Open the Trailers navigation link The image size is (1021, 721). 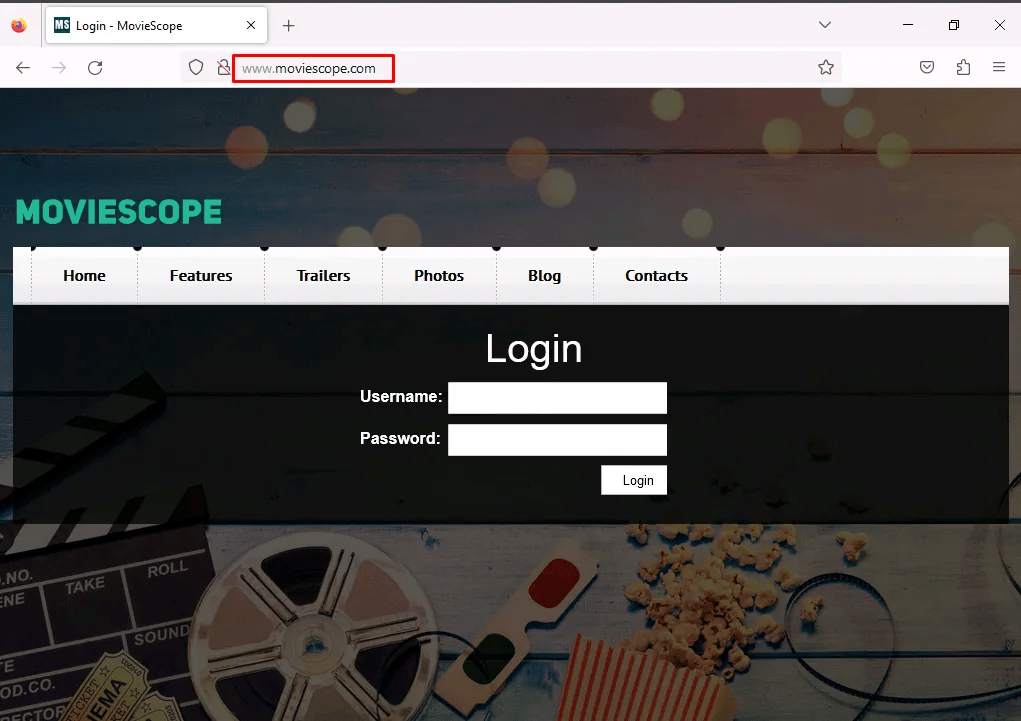[323, 276]
